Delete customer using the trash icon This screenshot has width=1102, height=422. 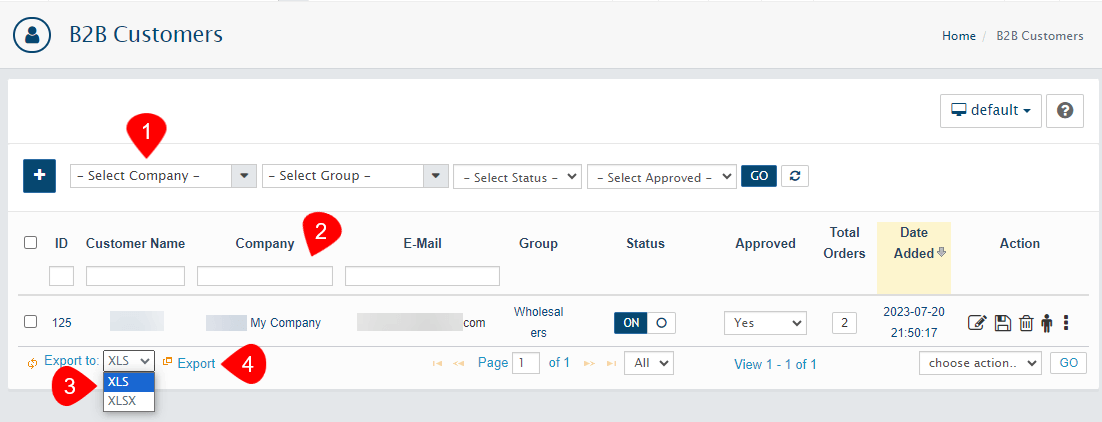(x=1026, y=323)
